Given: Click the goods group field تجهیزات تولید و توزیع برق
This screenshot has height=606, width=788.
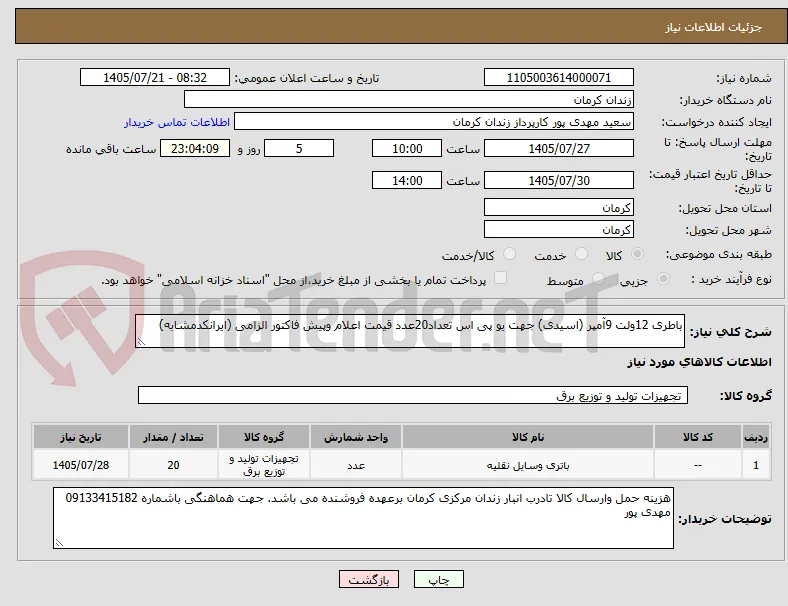Looking at the screenshot, I should tap(413, 395).
